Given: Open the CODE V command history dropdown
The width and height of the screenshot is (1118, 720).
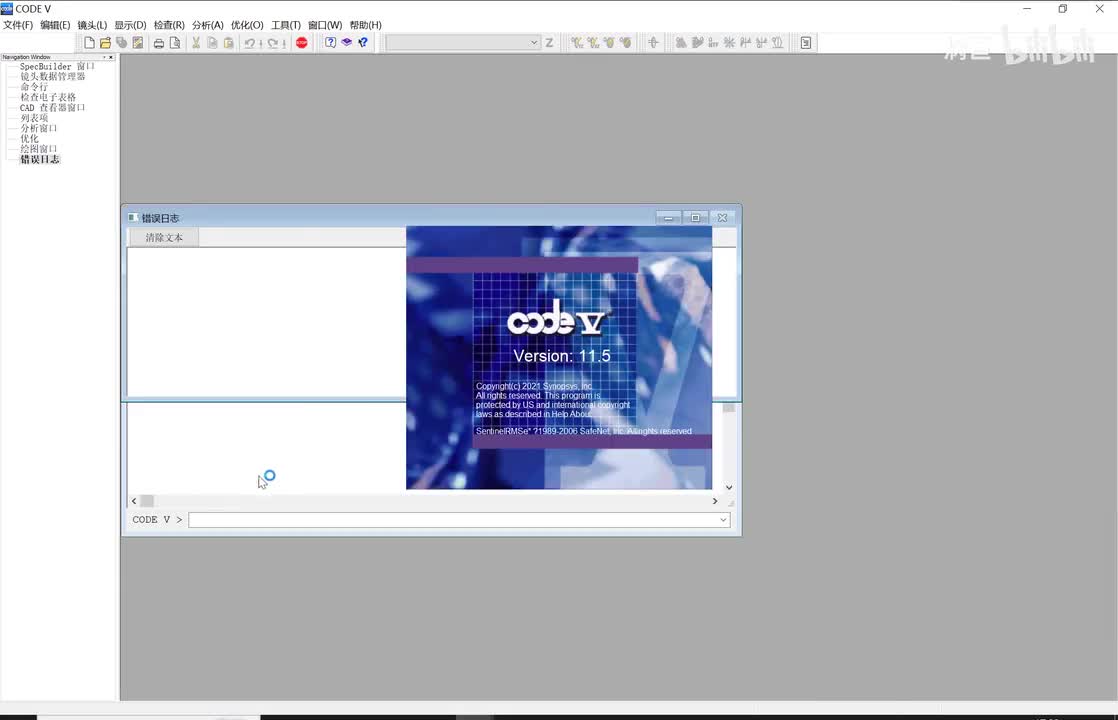Looking at the screenshot, I should [x=723, y=520].
